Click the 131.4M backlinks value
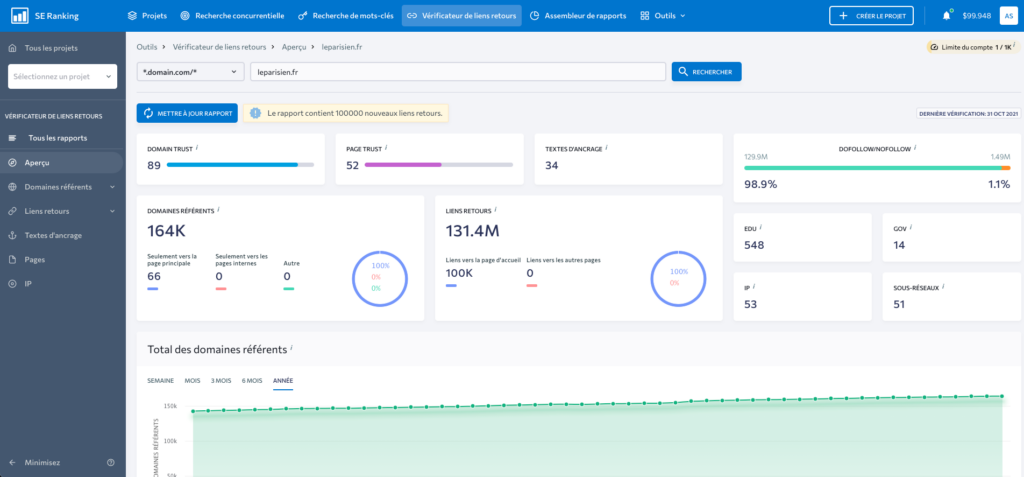Screen dimensions: 1024x477 [473, 231]
